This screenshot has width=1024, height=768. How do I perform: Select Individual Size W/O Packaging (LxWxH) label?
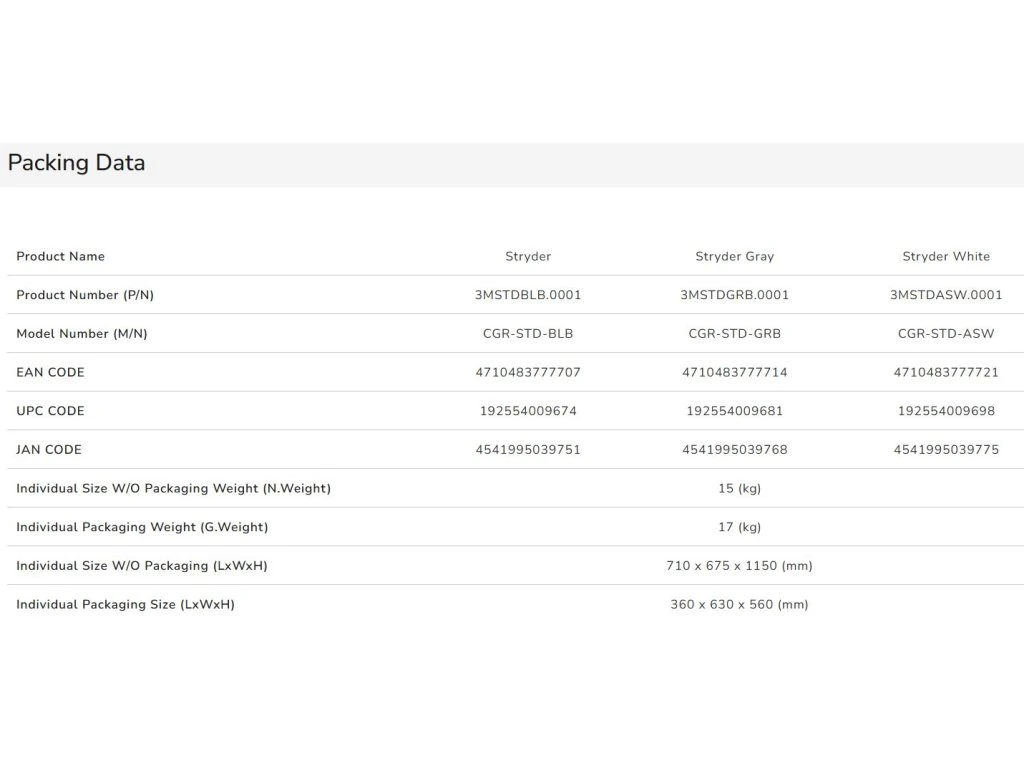tap(142, 566)
